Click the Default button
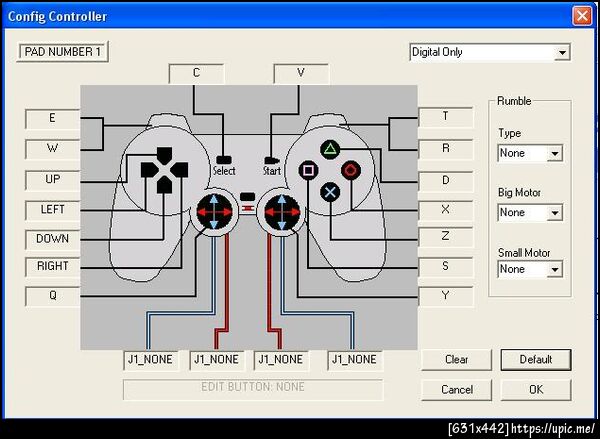 click(x=536, y=360)
